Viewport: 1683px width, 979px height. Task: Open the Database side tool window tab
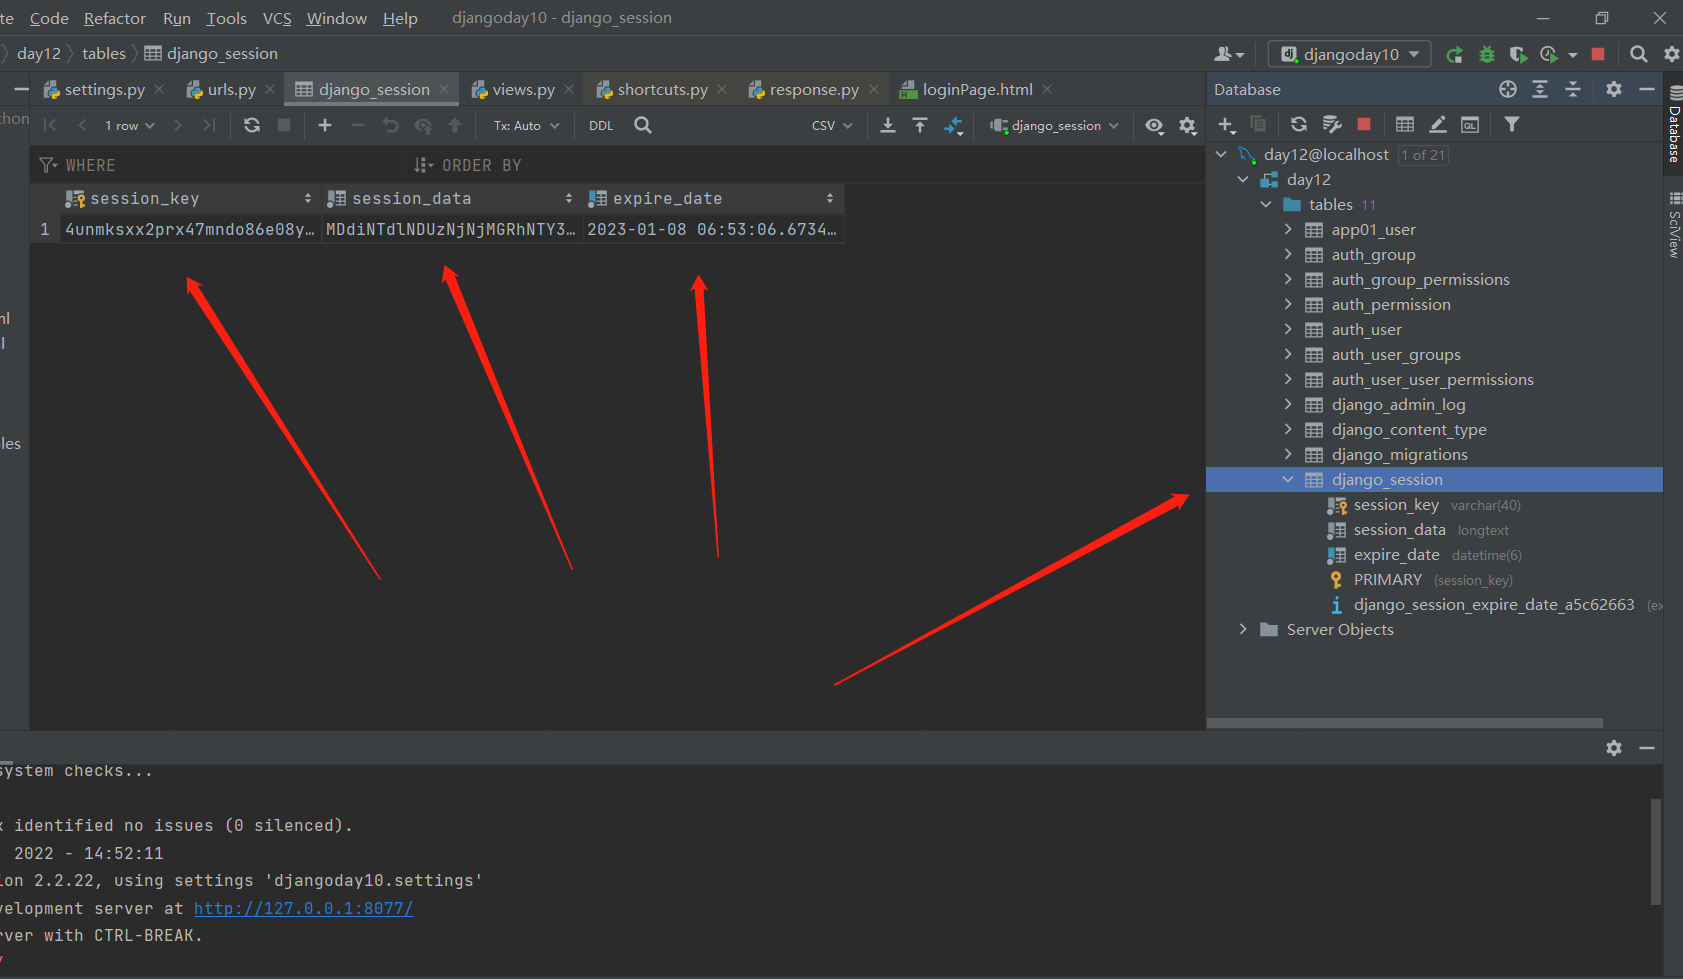point(1673,125)
